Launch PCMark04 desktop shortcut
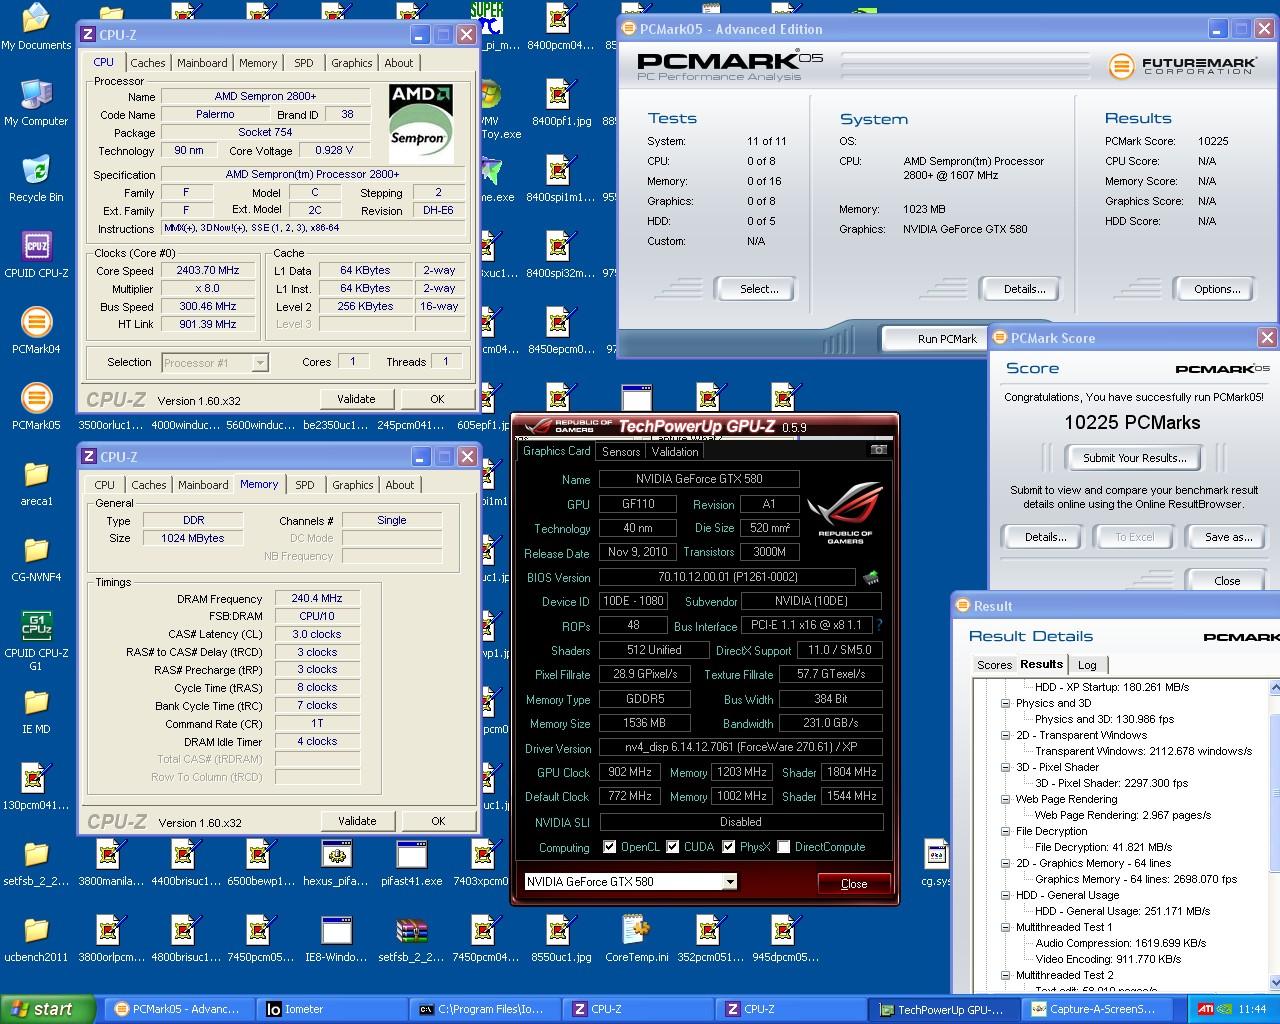 pyautogui.click(x=36, y=329)
